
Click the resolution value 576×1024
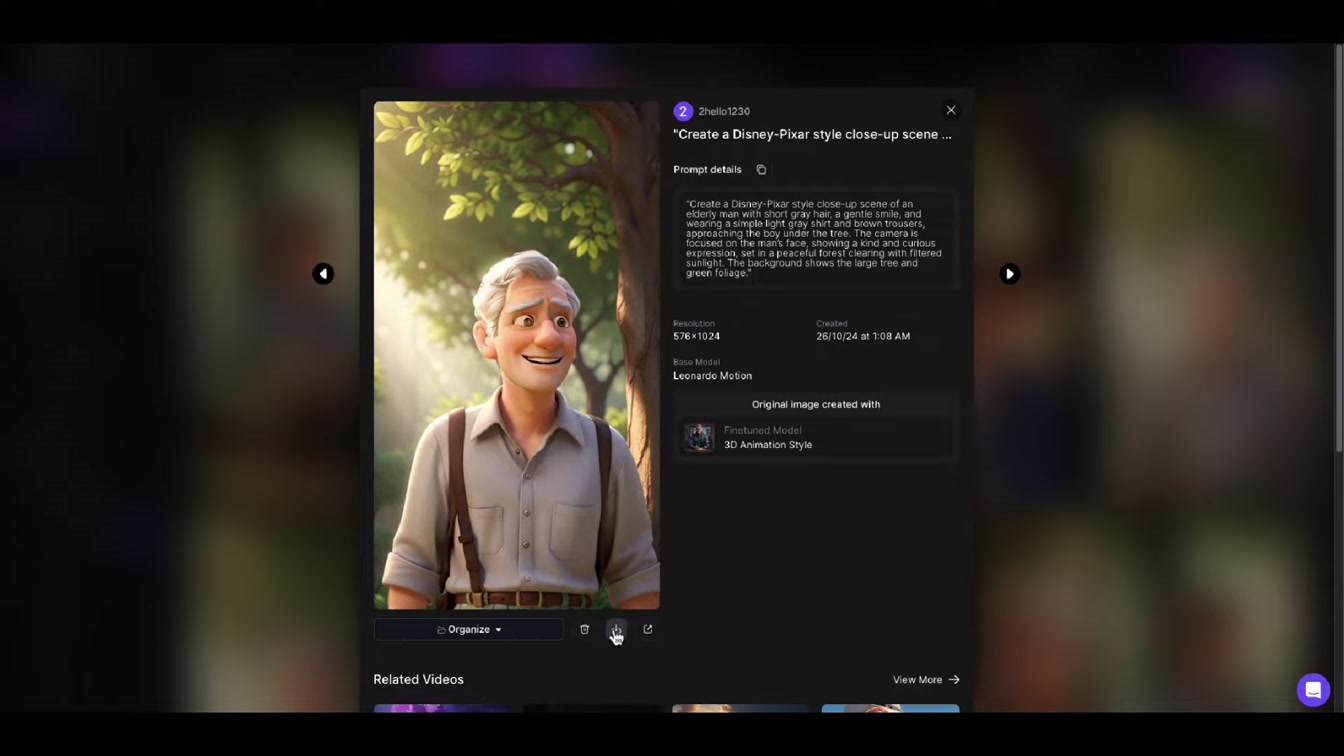point(696,336)
